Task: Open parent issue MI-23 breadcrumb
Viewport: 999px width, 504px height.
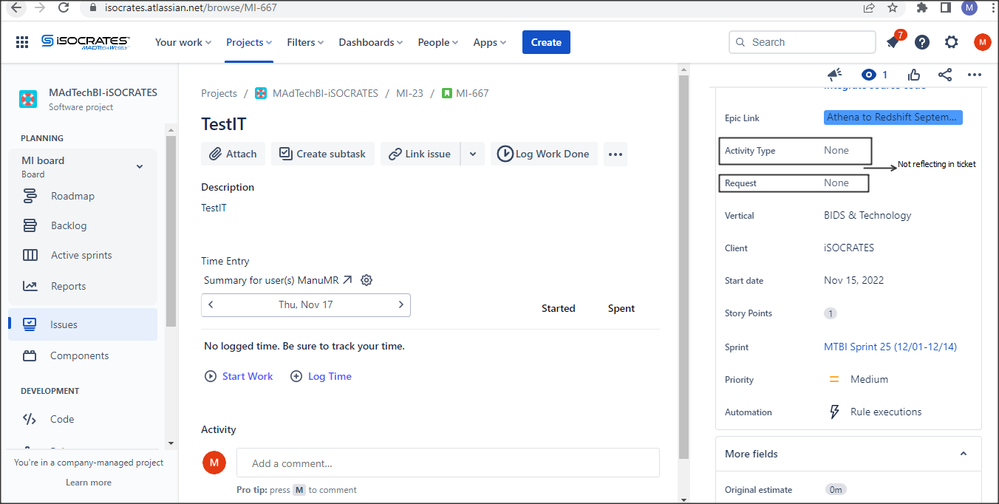Action: coord(410,93)
